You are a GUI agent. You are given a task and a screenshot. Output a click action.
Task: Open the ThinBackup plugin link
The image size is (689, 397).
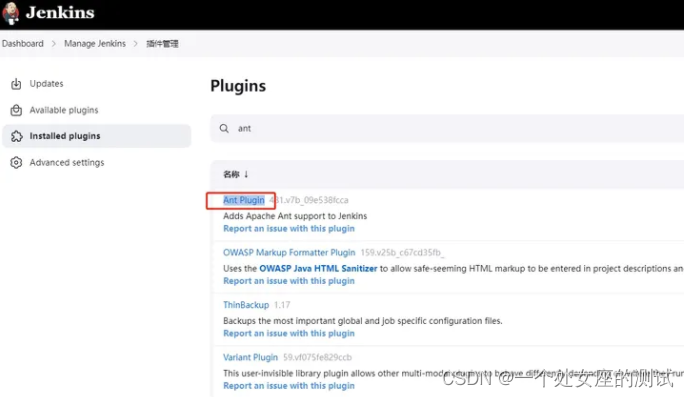[246, 305]
